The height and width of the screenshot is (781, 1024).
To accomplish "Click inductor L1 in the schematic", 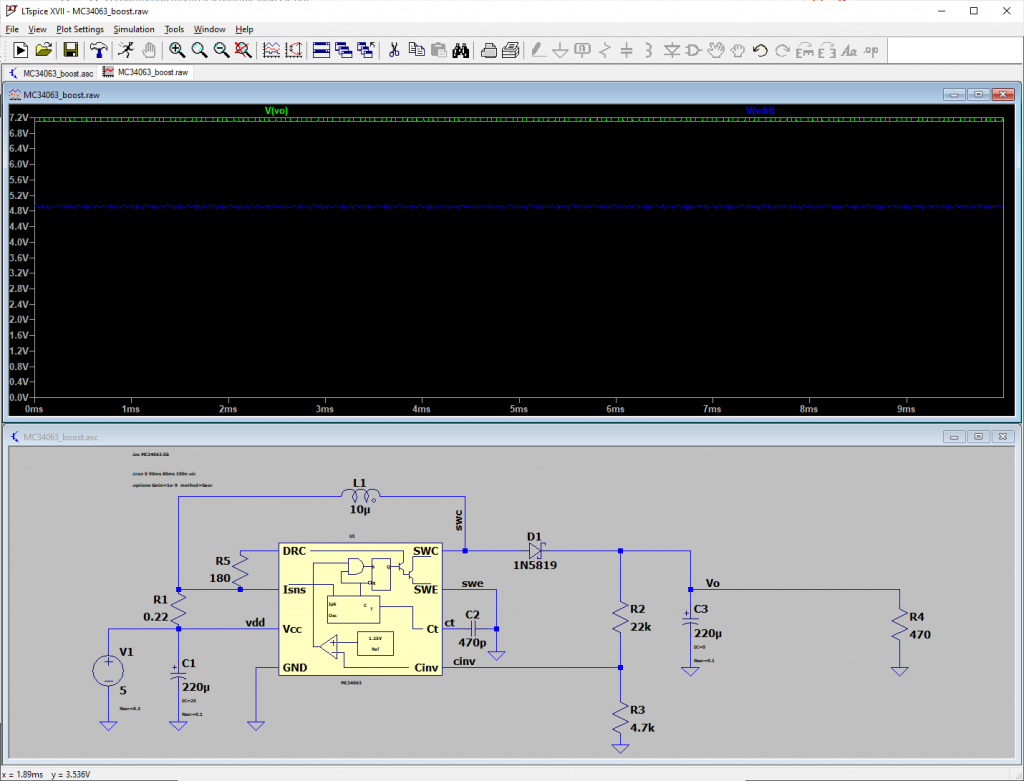I will pyautogui.click(x=360, y=495).
